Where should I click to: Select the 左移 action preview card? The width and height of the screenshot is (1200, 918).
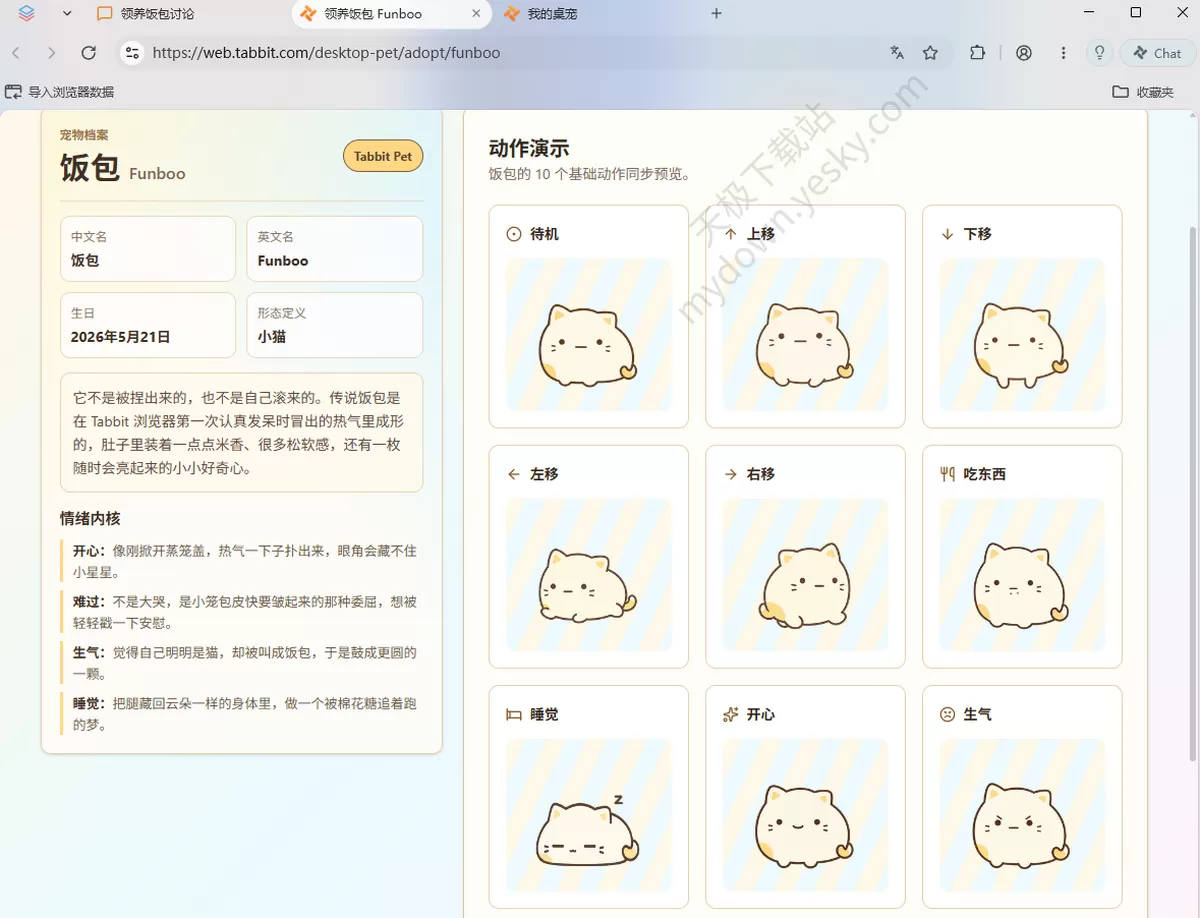pos(589,556)
